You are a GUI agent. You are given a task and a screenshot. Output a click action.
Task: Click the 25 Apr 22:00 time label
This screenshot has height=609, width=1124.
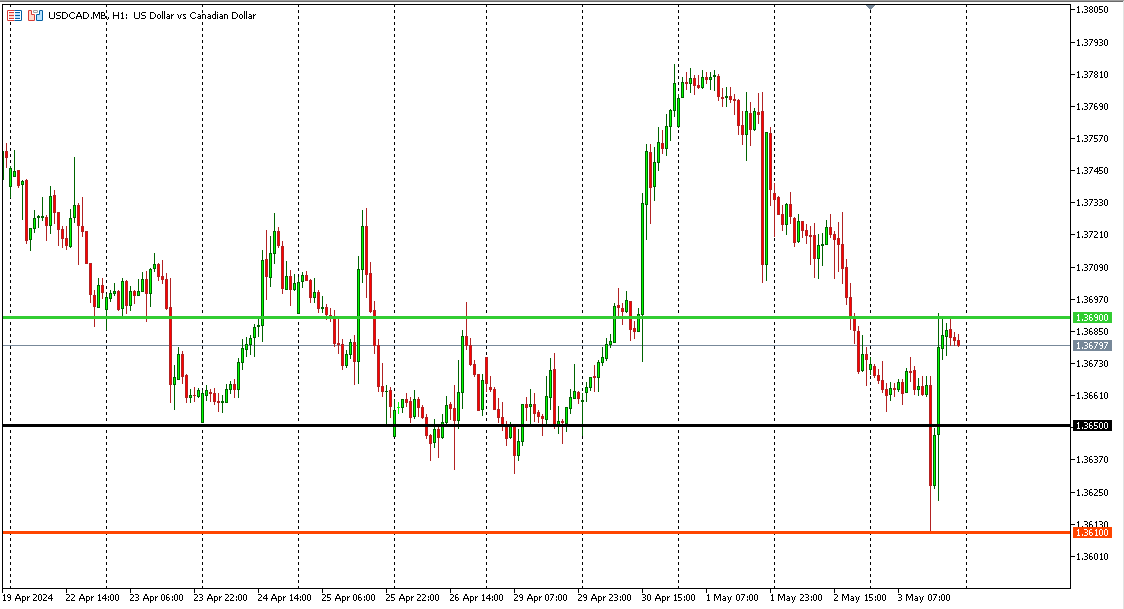(412, 598)
